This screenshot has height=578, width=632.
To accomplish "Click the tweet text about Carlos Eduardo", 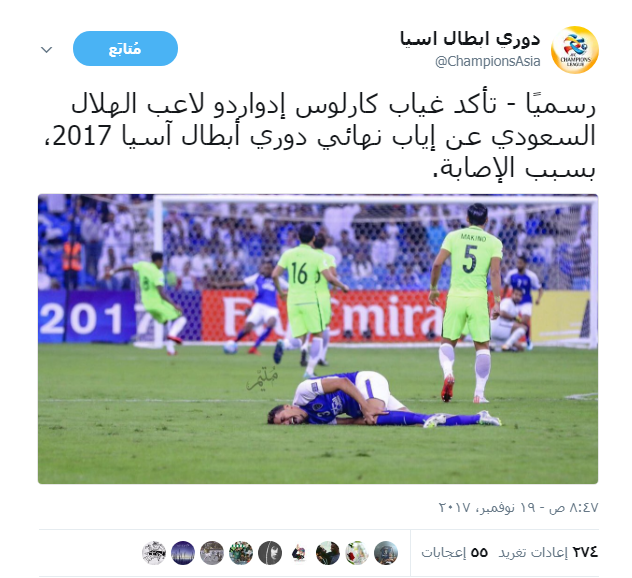I will click(320, 136).
